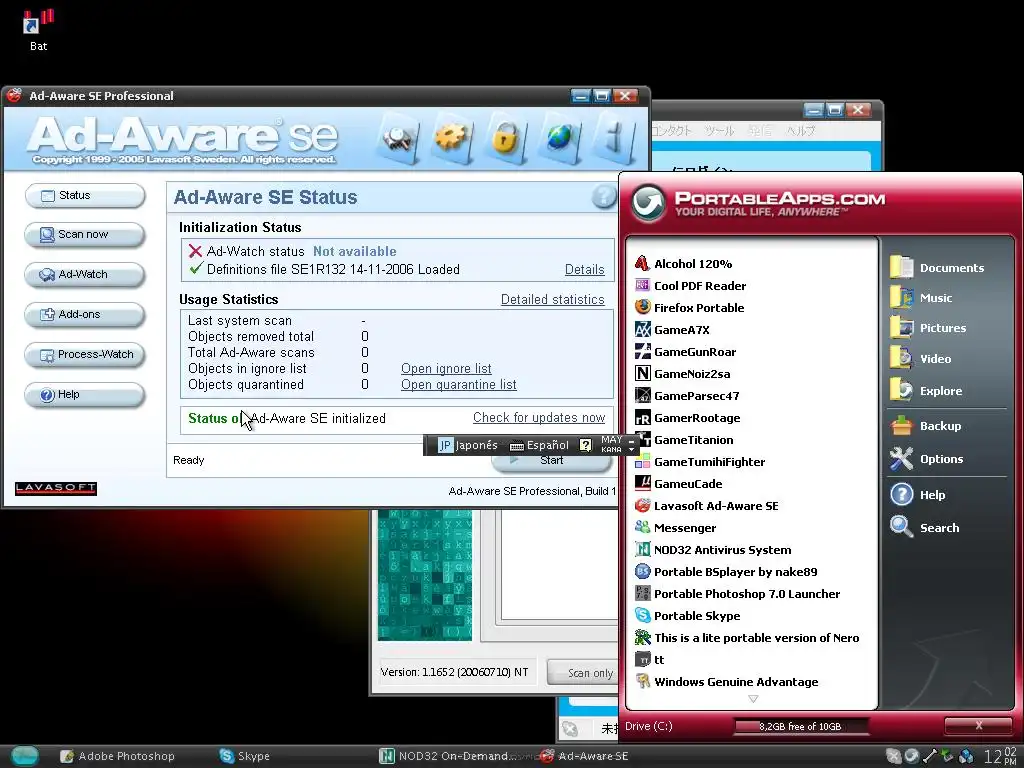Open Process-Watch in Ad-Aware sidebar

click(x=85, y=355)
